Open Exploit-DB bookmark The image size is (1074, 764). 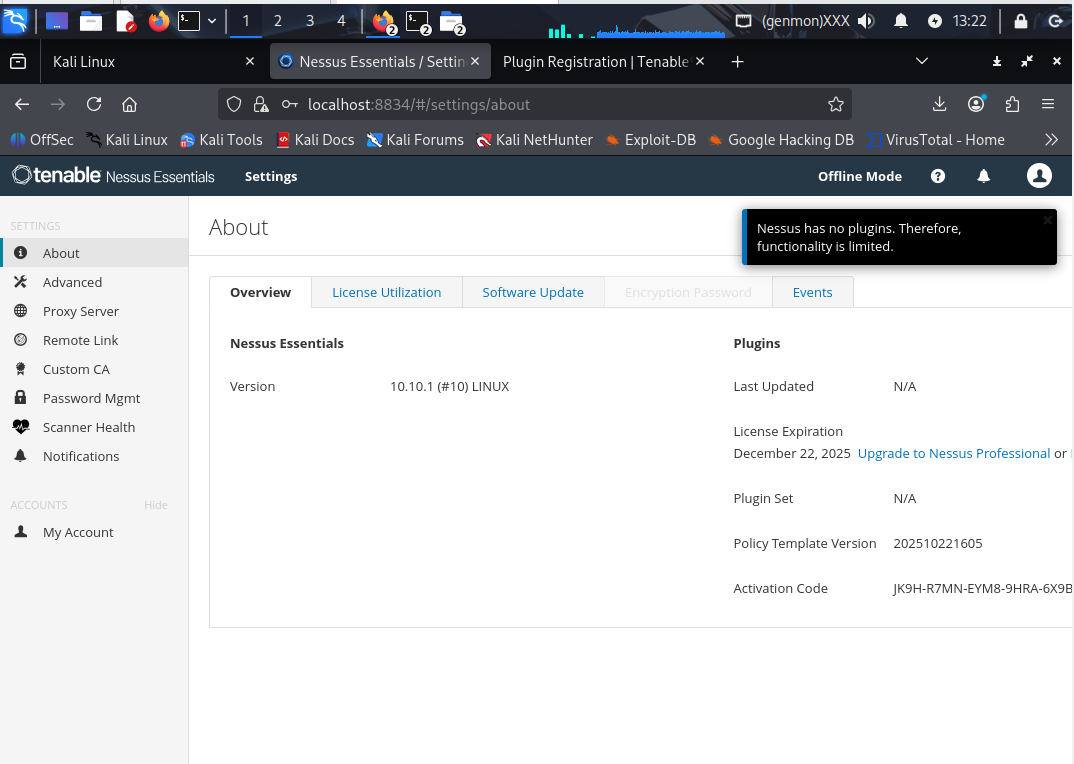[651, 140]
